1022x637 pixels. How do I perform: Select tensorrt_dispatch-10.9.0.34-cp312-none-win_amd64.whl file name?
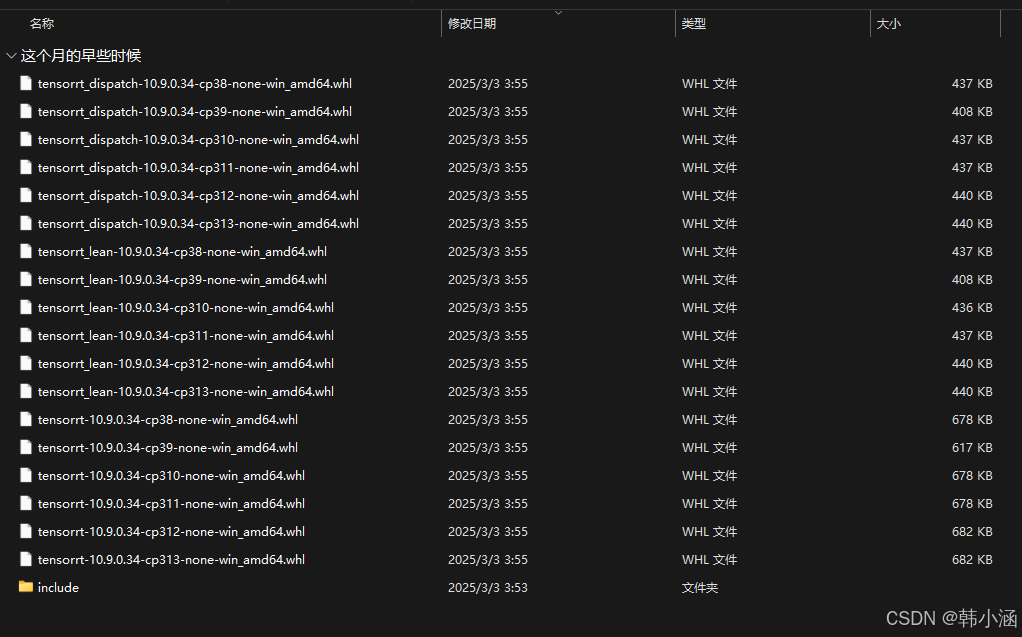pyautogui.click(x=198, y=196)
